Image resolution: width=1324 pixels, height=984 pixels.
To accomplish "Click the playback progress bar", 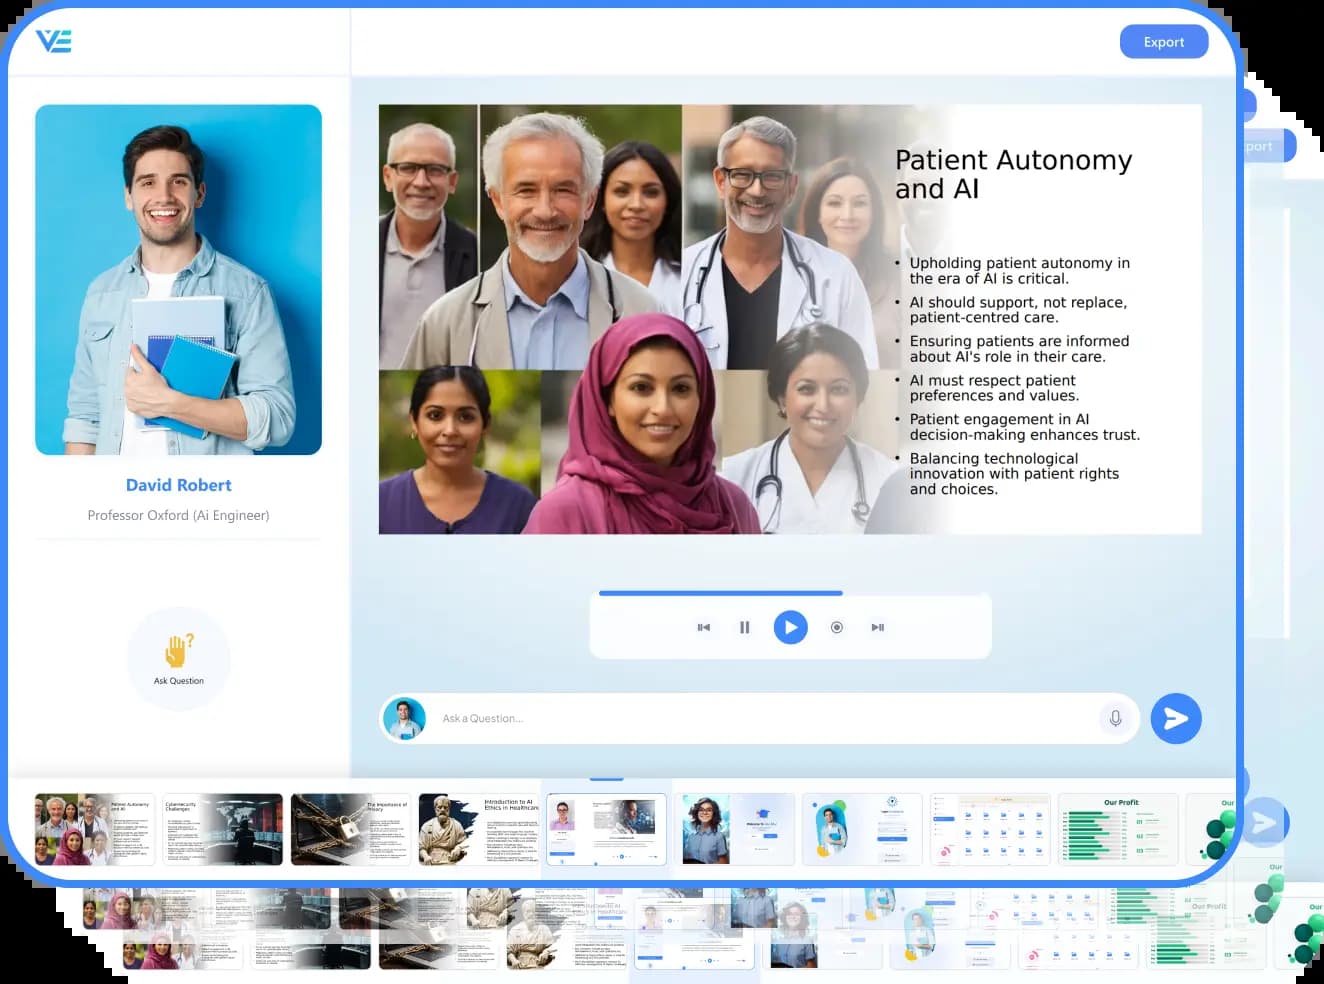I will coord(720,593).
